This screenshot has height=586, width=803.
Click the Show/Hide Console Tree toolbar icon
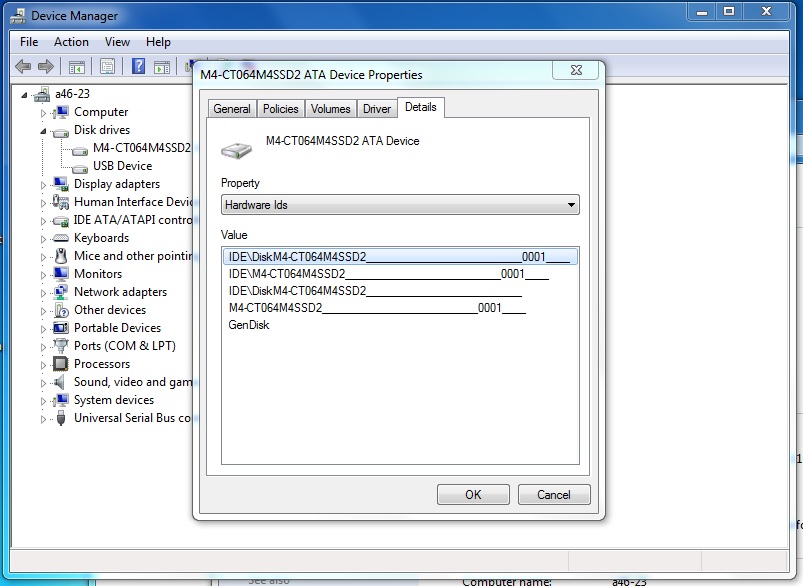(x=77, y=67)
